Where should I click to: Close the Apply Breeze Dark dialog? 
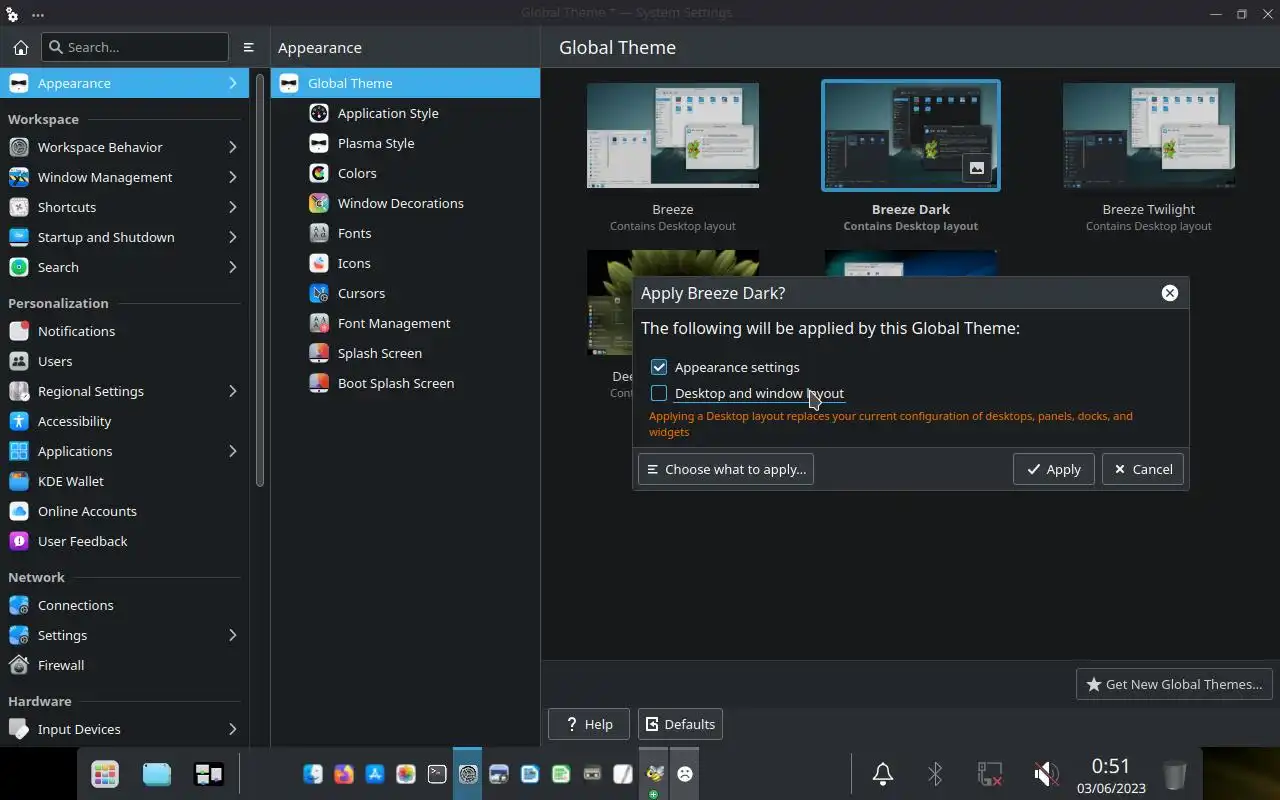point(1170,293)
